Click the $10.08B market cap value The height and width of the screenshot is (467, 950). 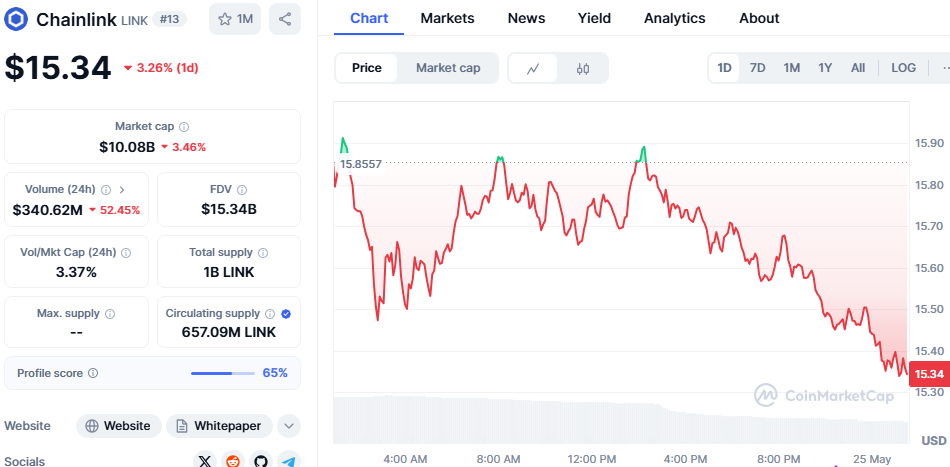tap(127, 147)
